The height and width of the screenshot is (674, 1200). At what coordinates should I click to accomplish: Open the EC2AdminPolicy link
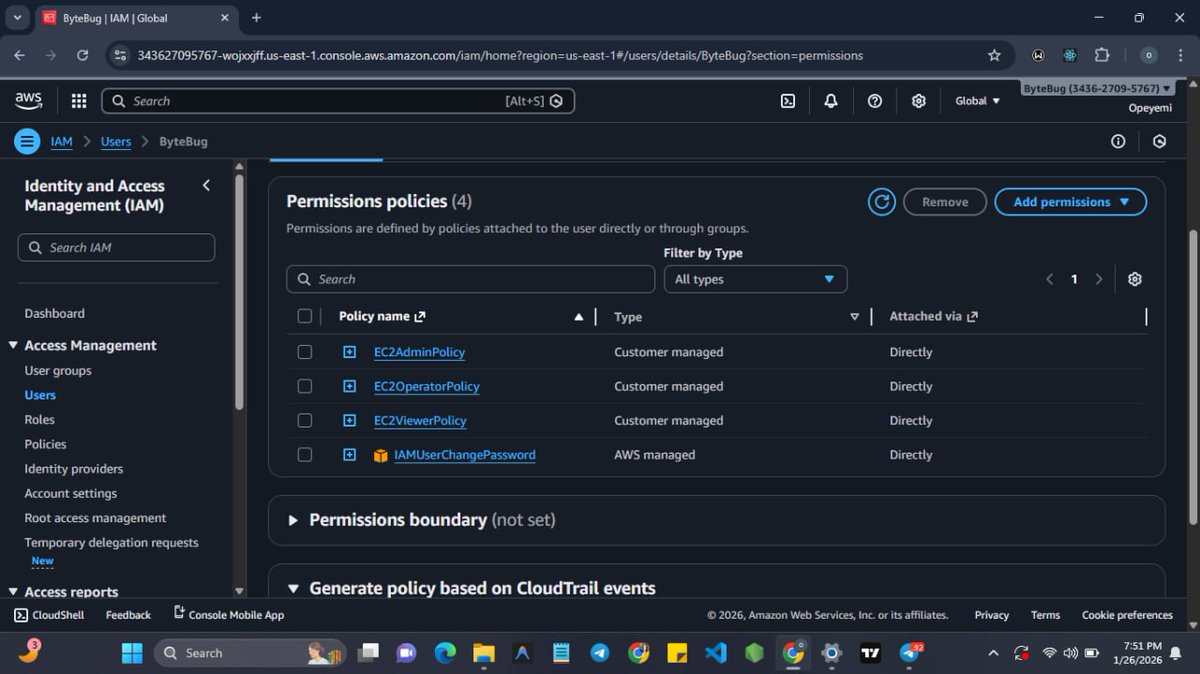coord(419,352)
